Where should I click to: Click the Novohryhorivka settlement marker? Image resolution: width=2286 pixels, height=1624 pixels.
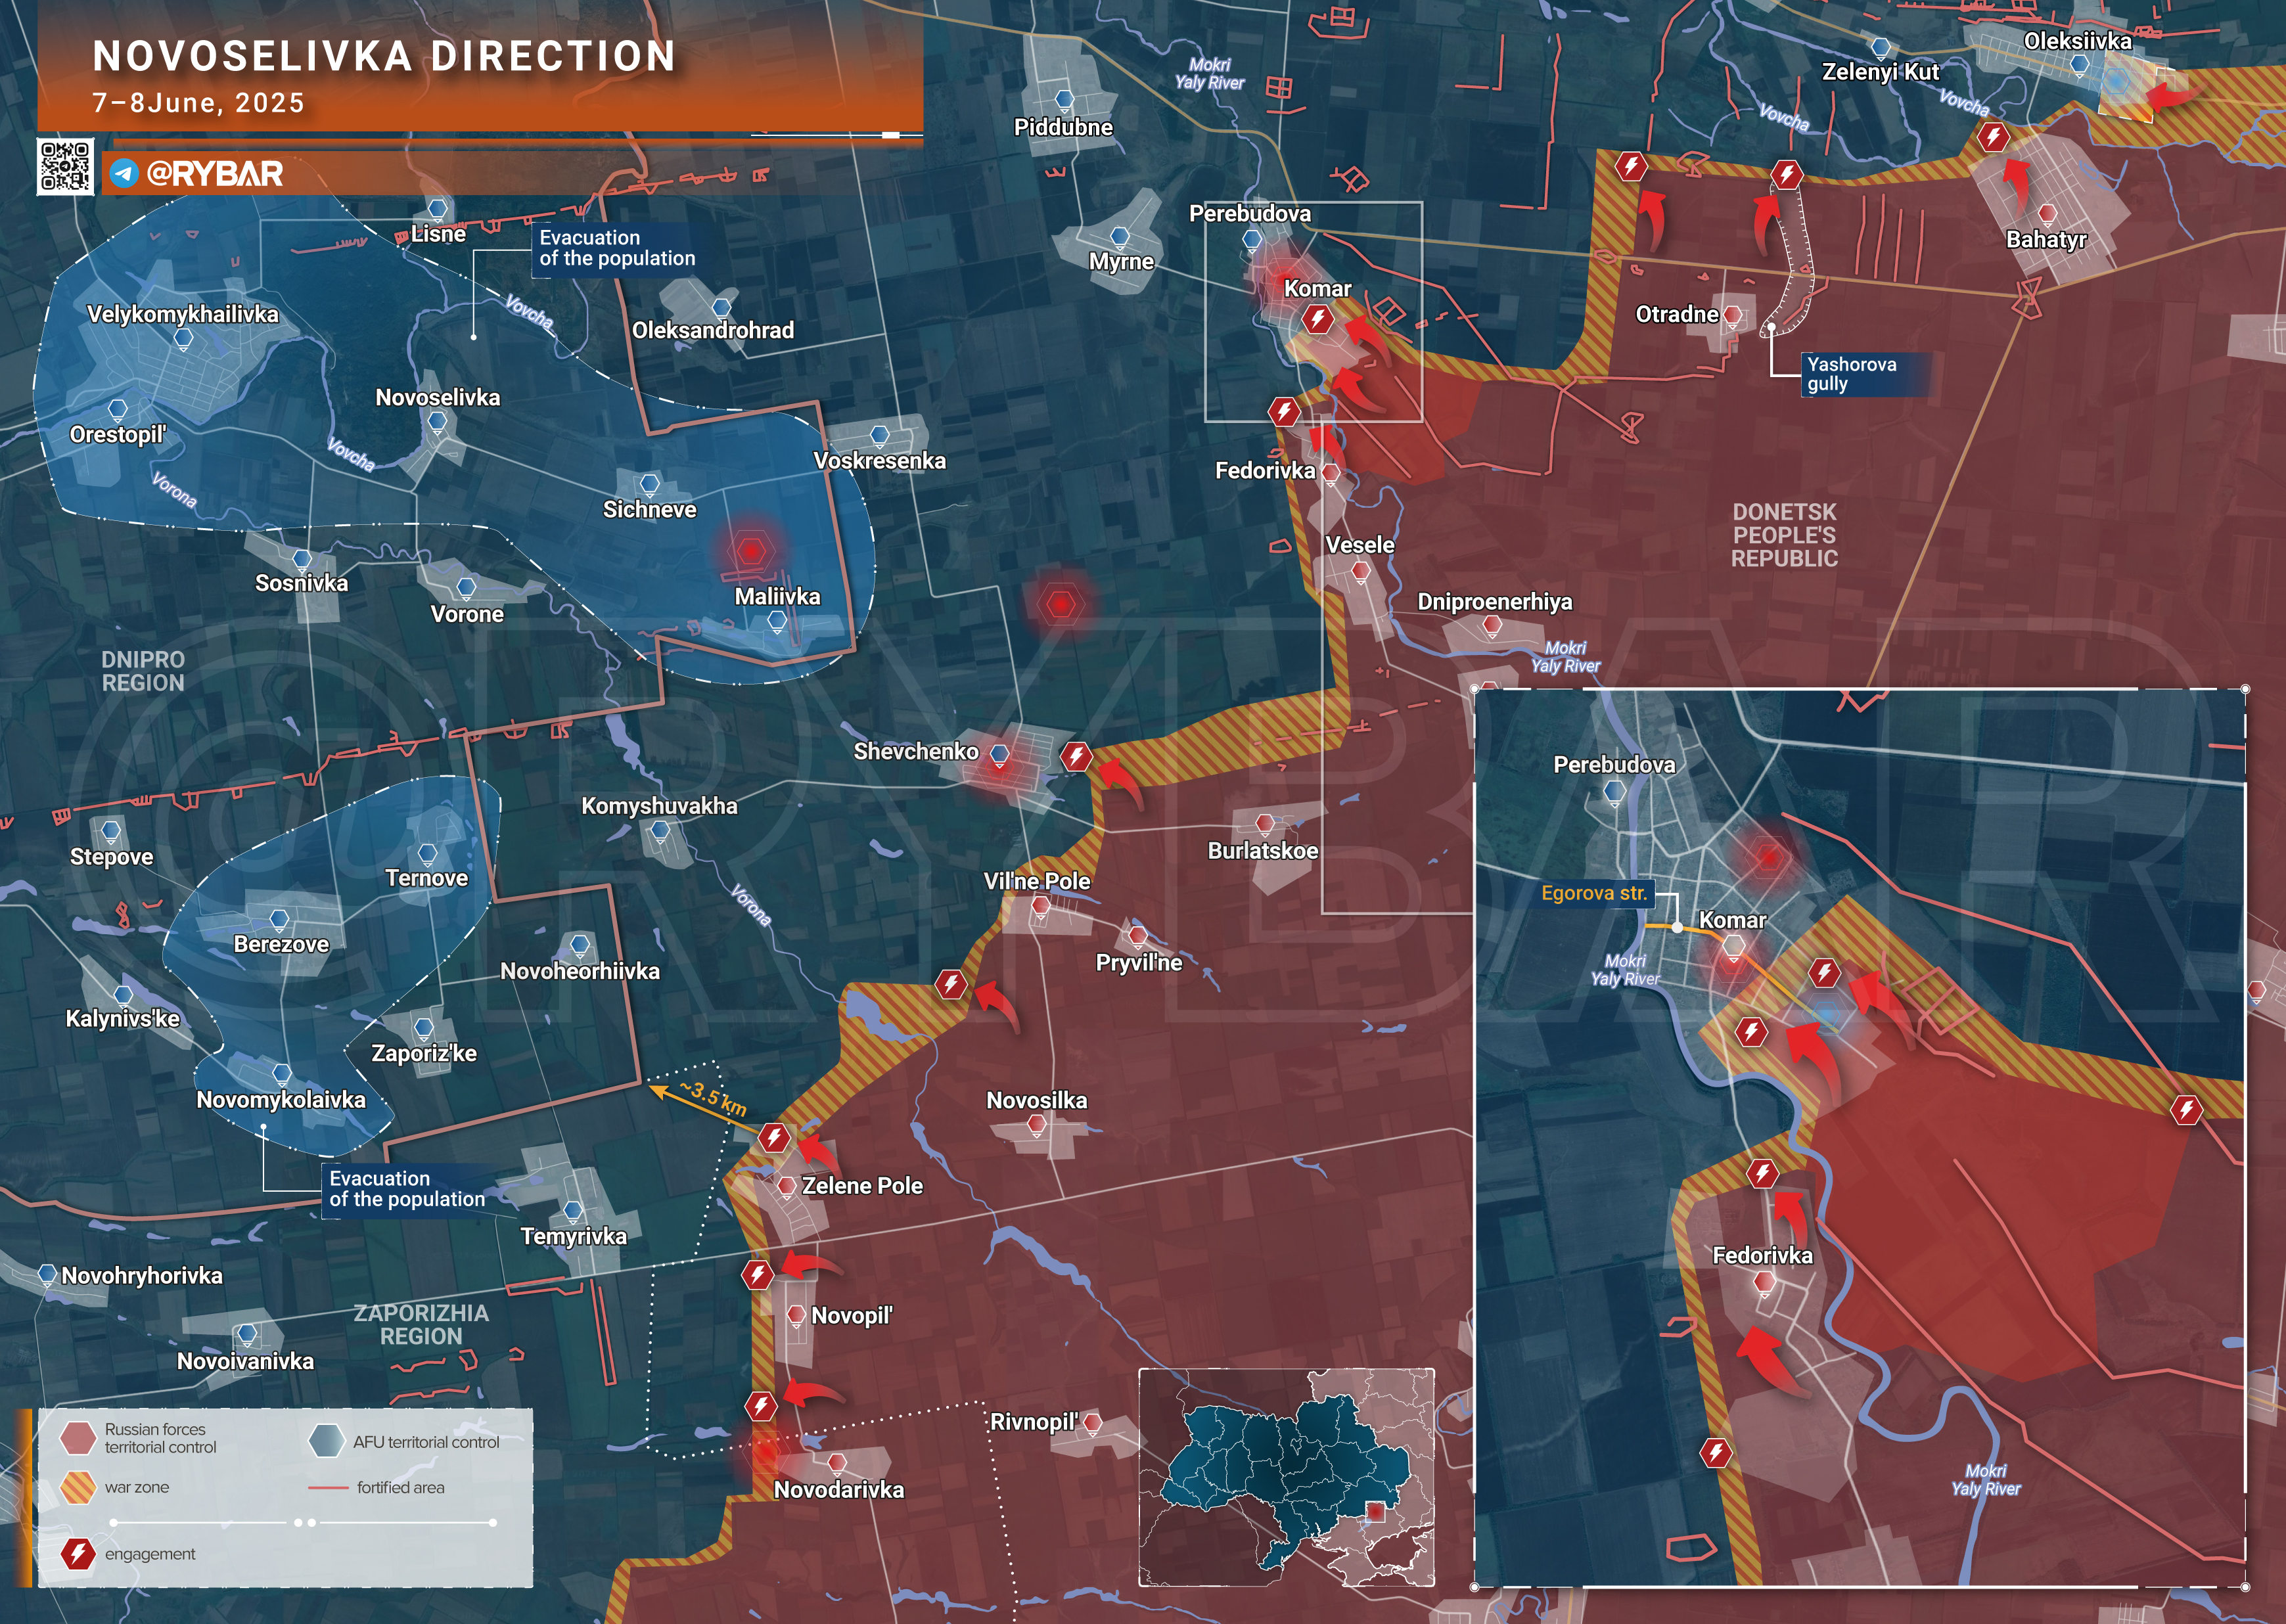point(47,1275)
